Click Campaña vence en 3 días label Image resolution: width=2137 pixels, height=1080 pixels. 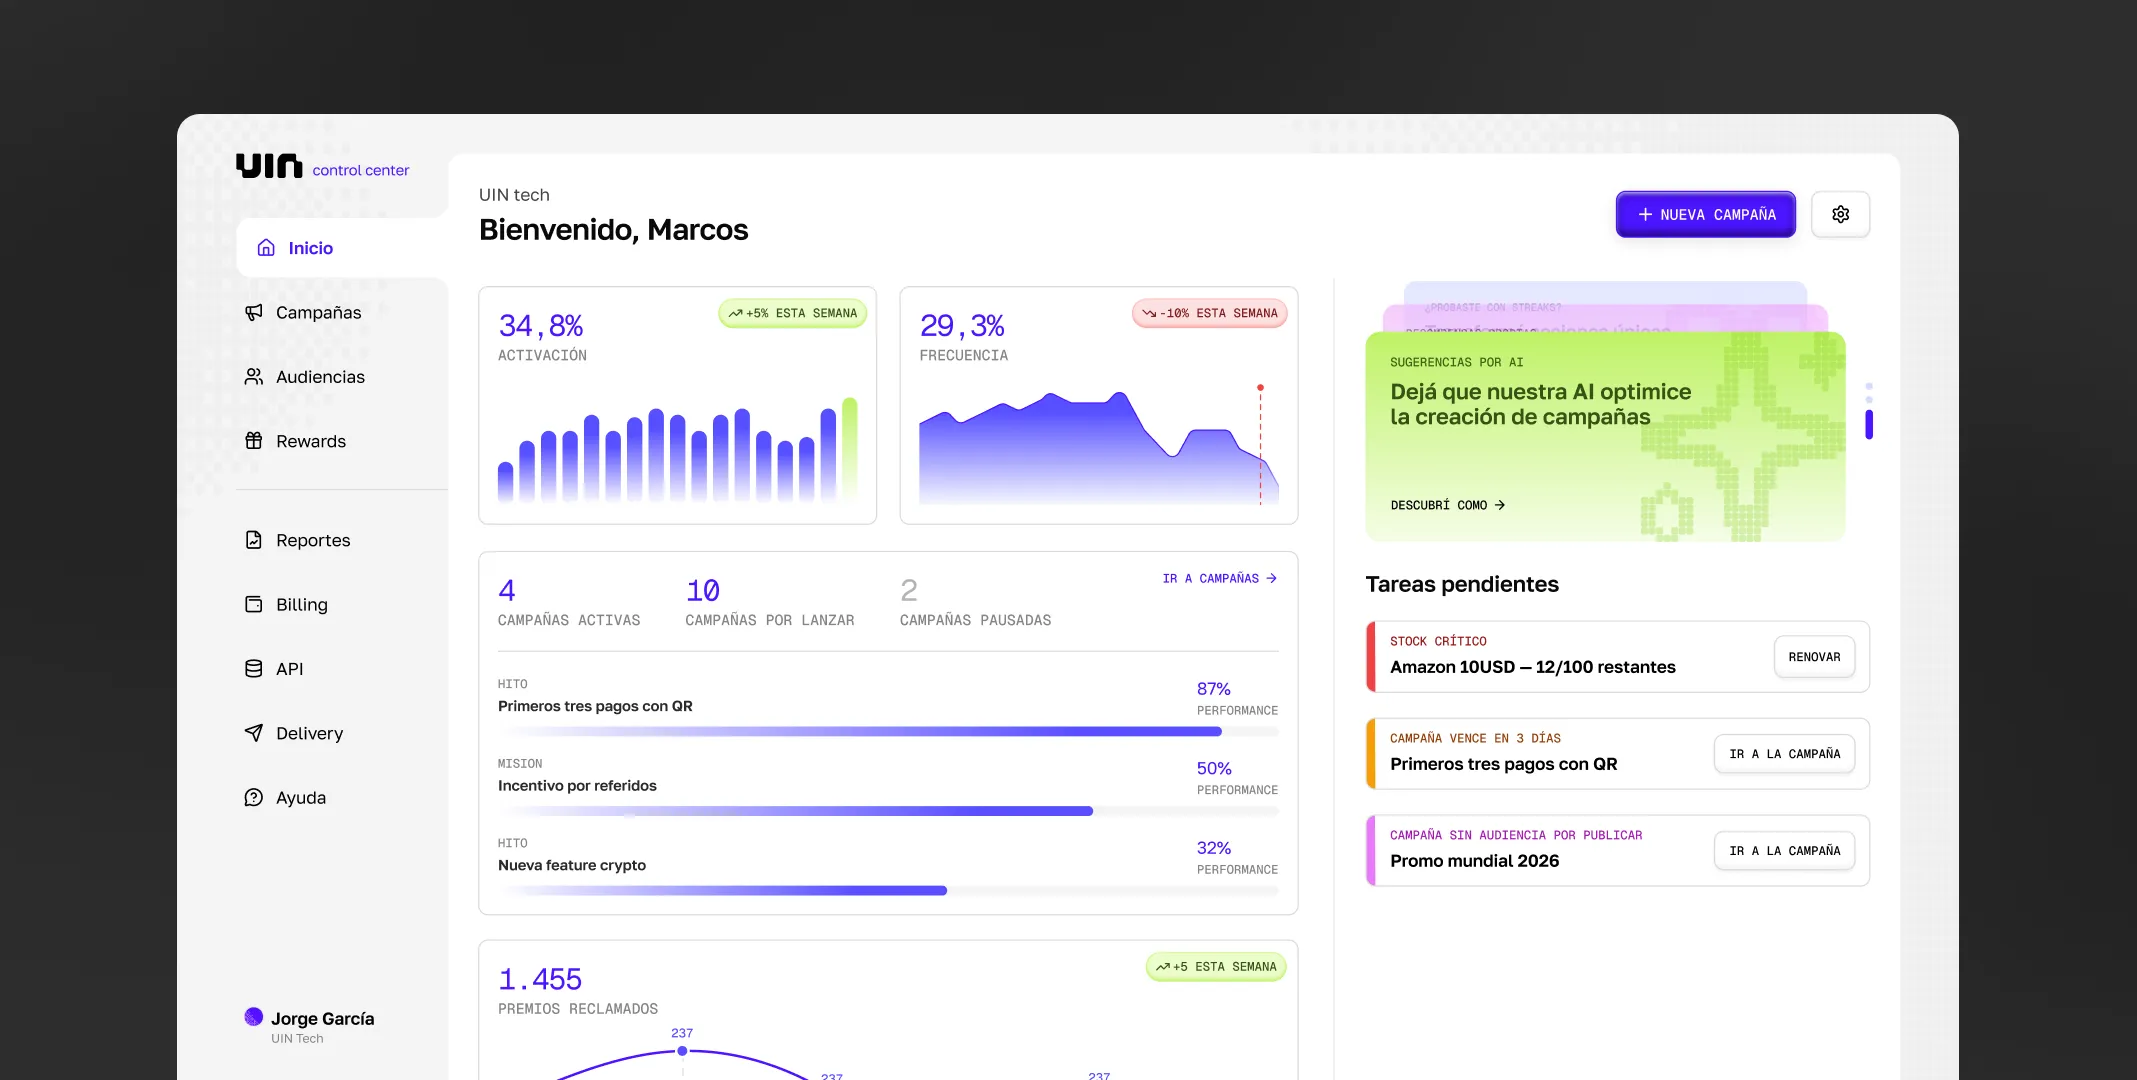coord(1475,738)
